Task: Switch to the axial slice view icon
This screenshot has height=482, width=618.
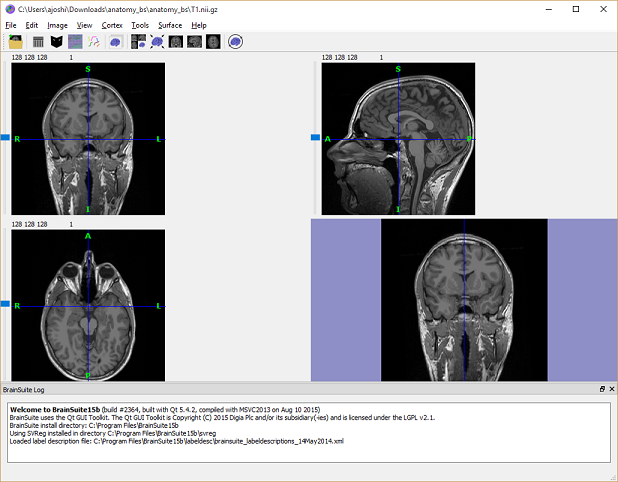Action: pyautogui.click(x=213, y=42)
